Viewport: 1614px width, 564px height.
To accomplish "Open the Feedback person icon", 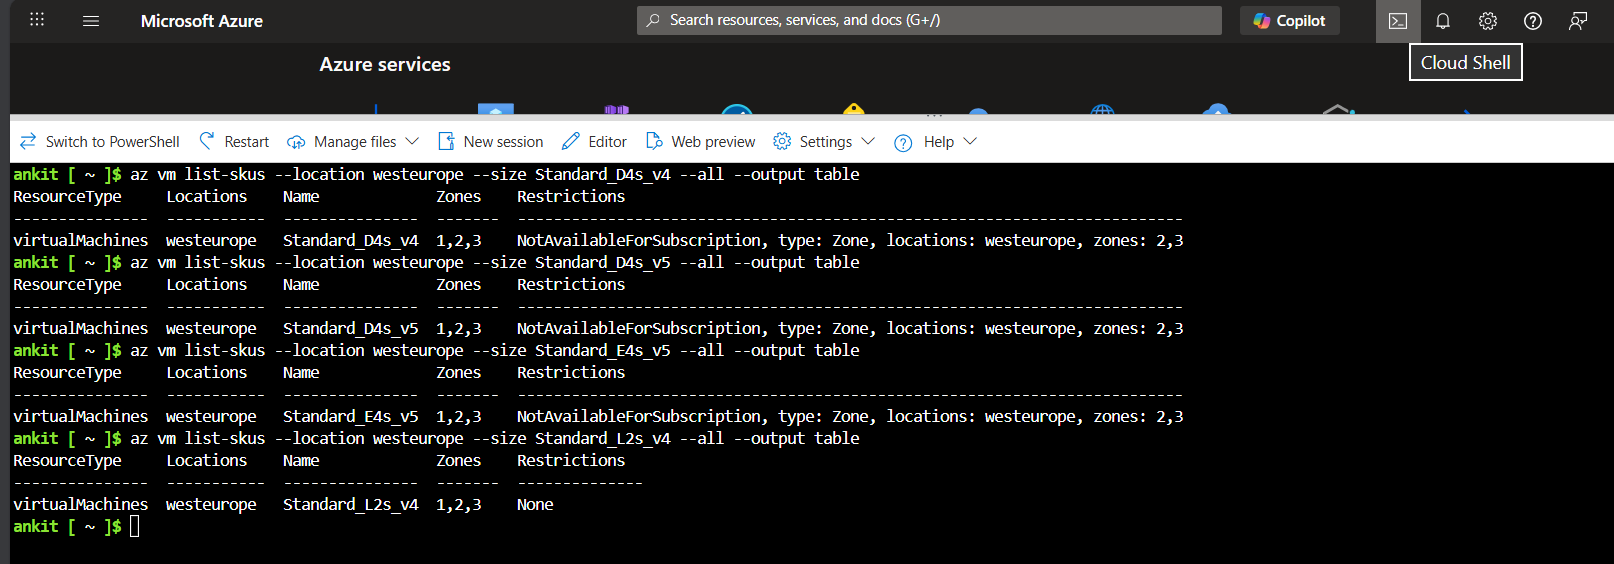I will [x=1578, y=21].
